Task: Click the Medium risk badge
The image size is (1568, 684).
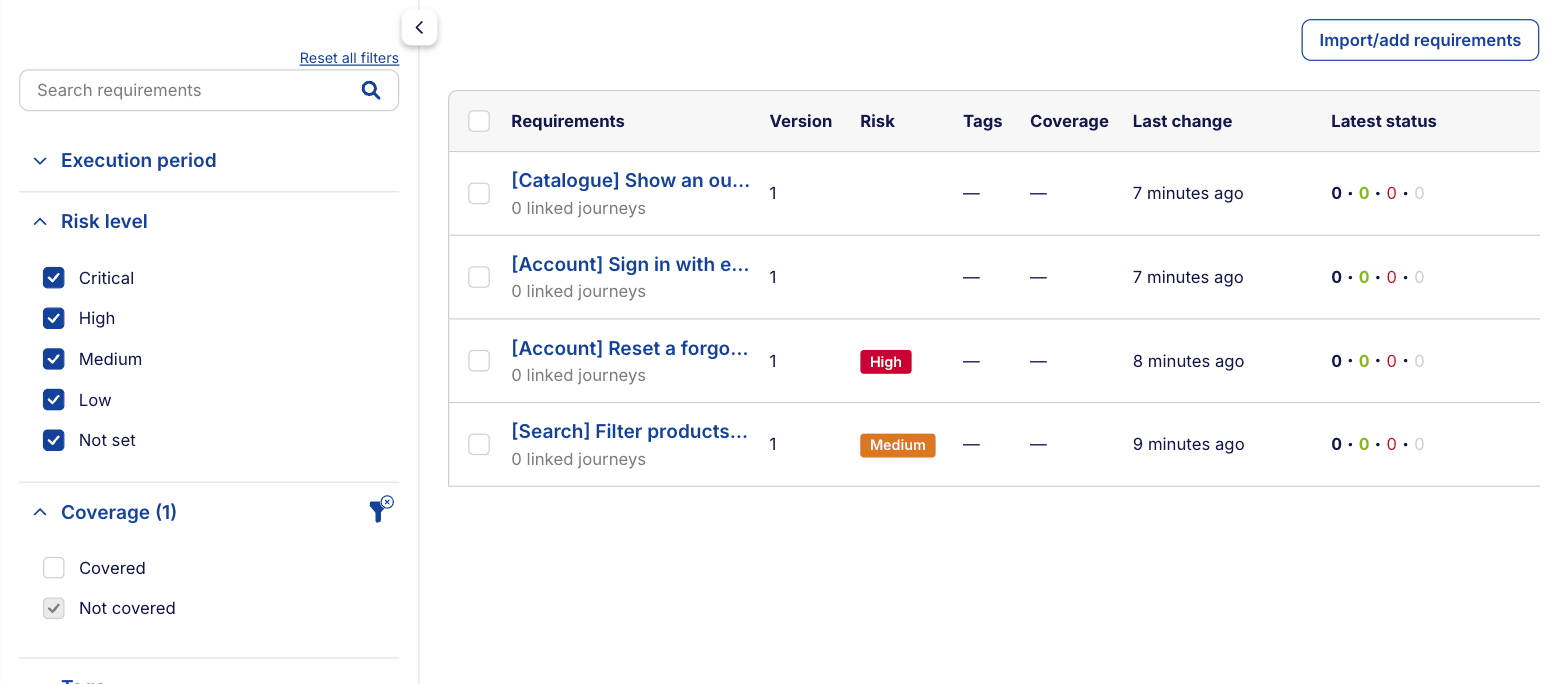Action: (898, 445)
